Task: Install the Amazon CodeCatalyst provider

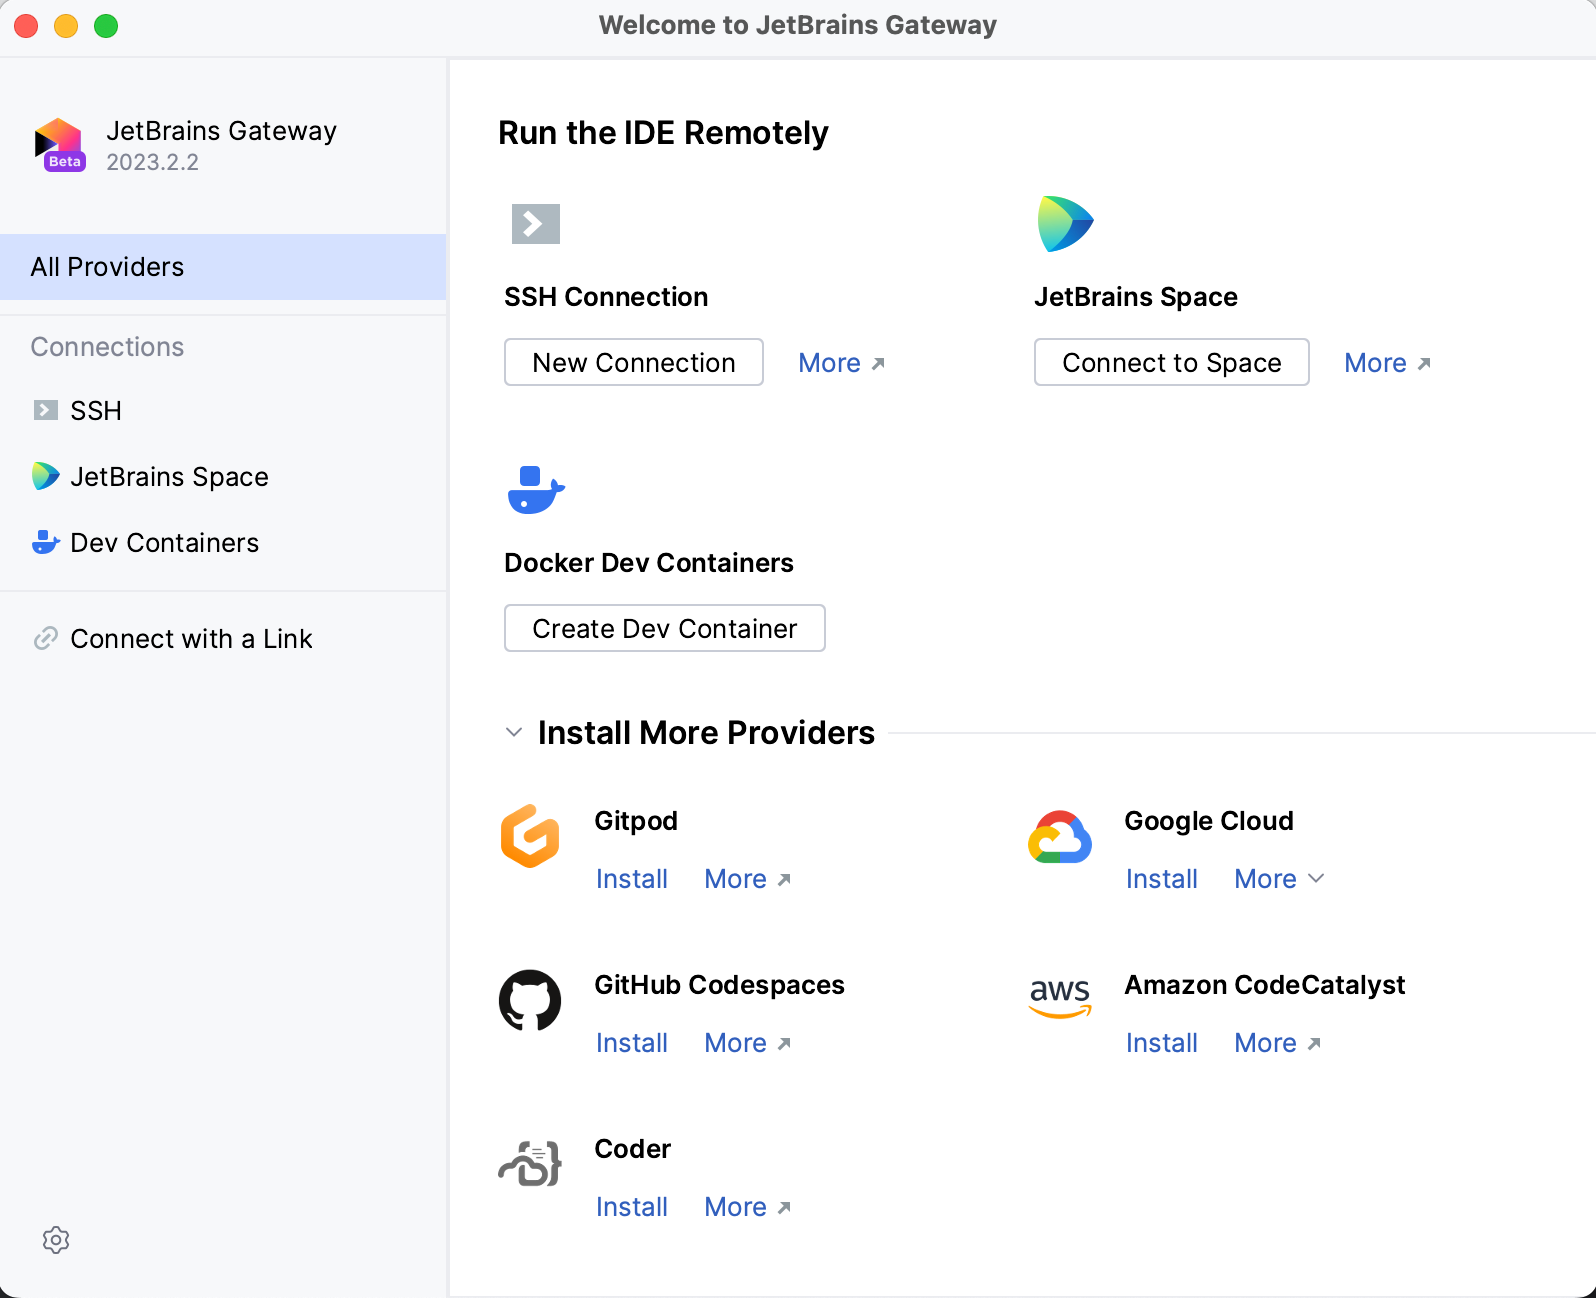Action: (x=1162, y=1043)
